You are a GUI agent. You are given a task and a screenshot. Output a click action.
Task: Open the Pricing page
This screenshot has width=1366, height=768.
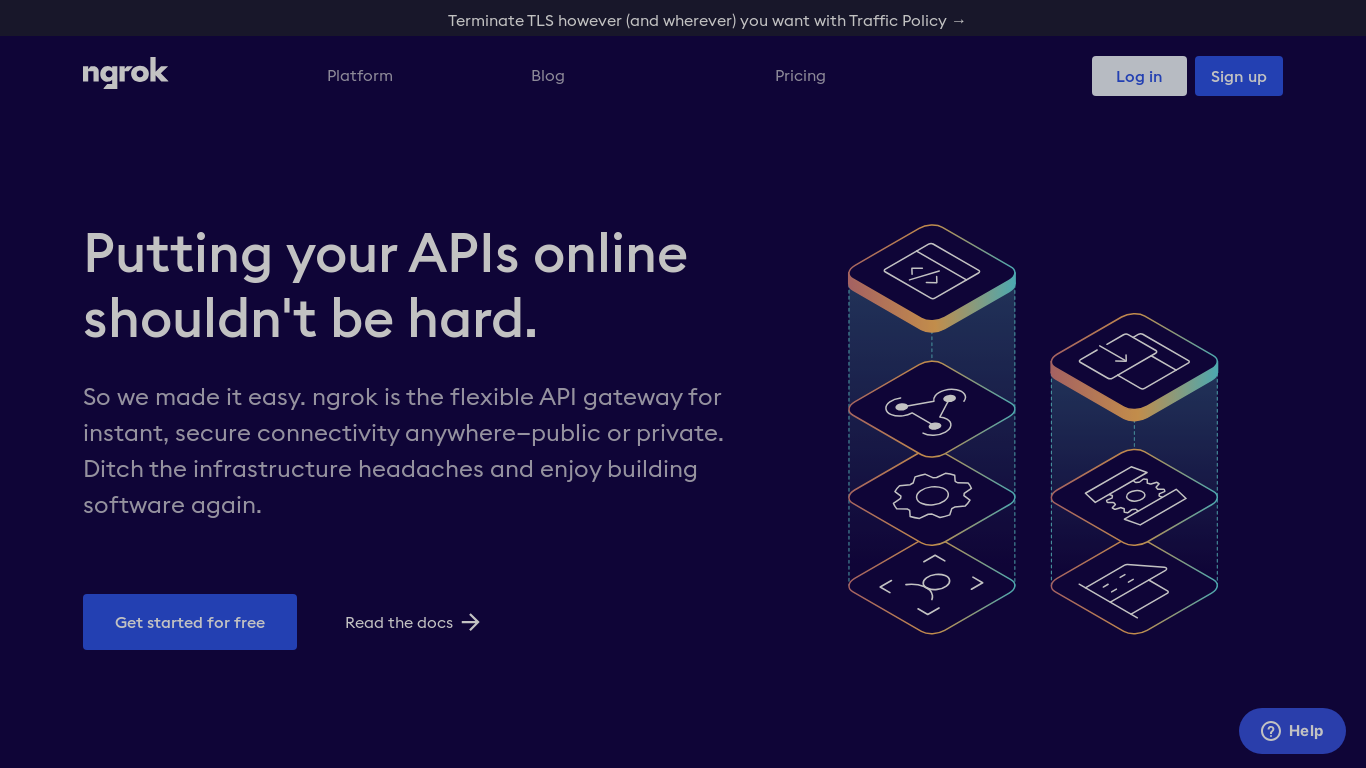point(800,76)
